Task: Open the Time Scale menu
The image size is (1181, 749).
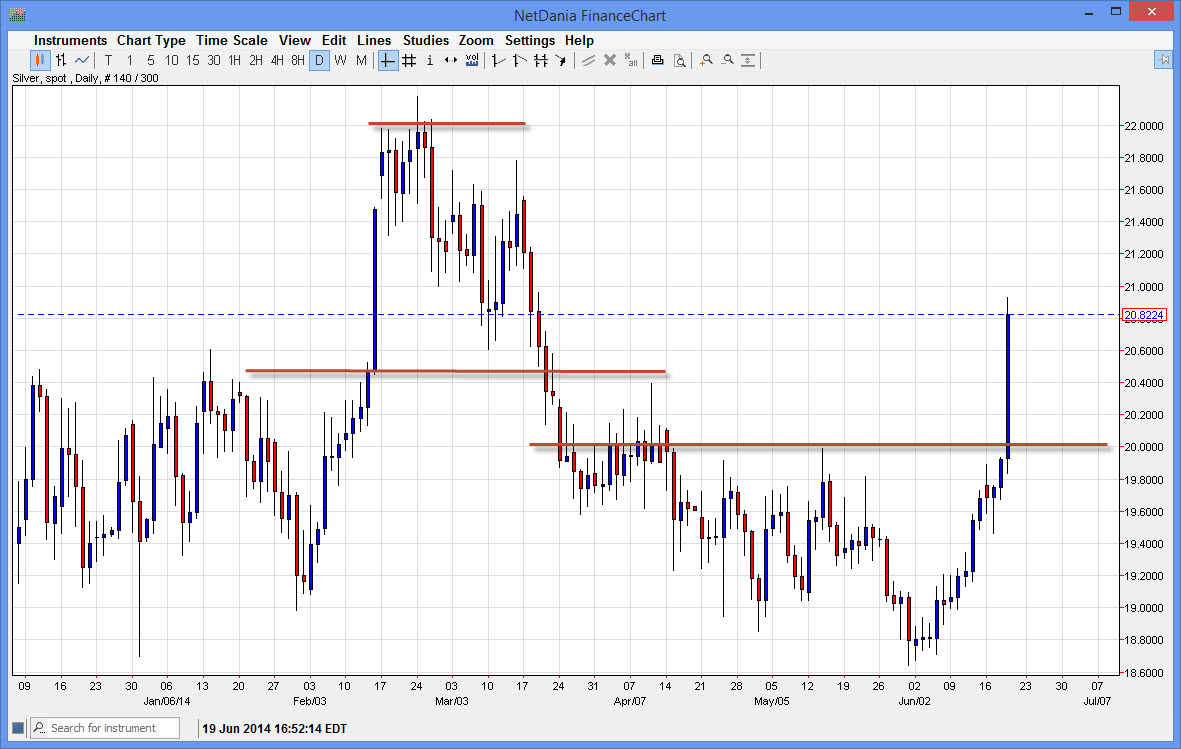Action: pos(232,40)
